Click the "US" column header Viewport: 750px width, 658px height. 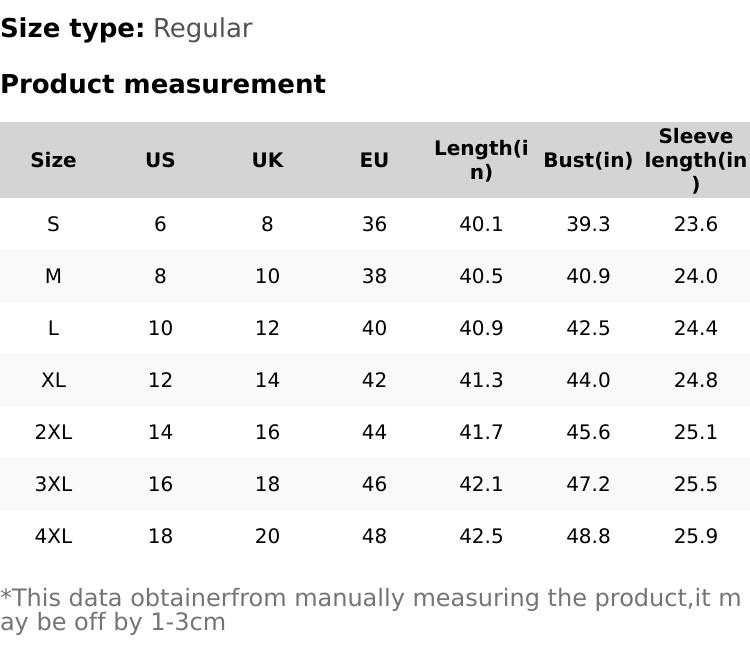coord(160,160)
